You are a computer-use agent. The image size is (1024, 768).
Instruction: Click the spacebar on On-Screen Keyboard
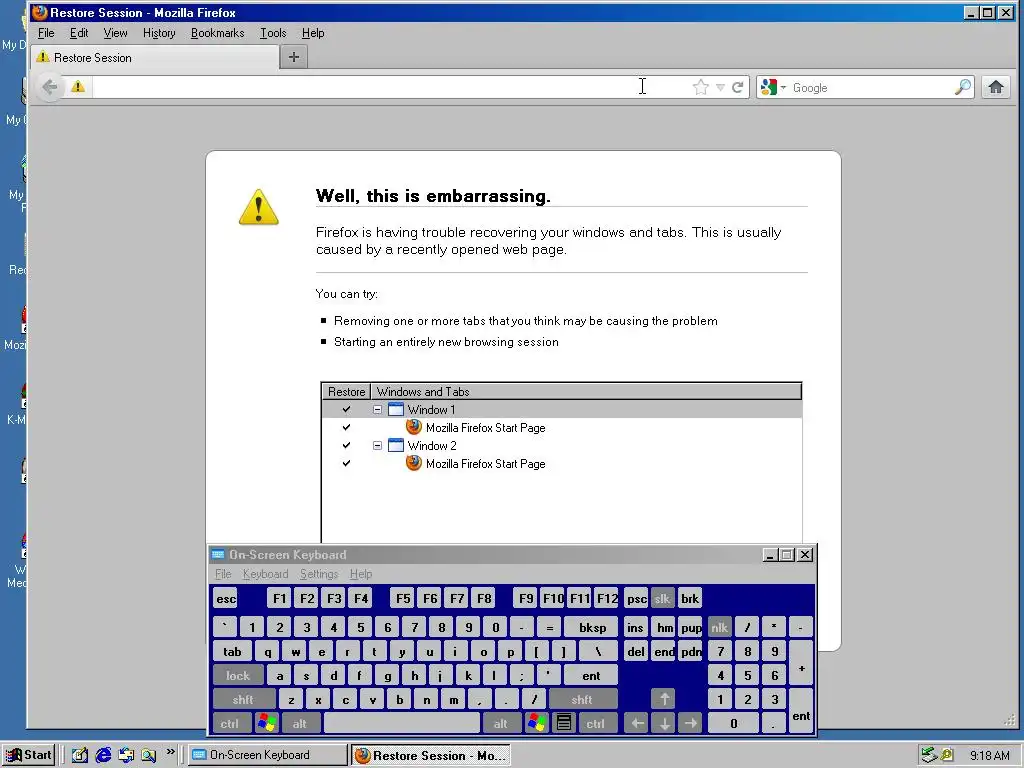tap(402, 723)
